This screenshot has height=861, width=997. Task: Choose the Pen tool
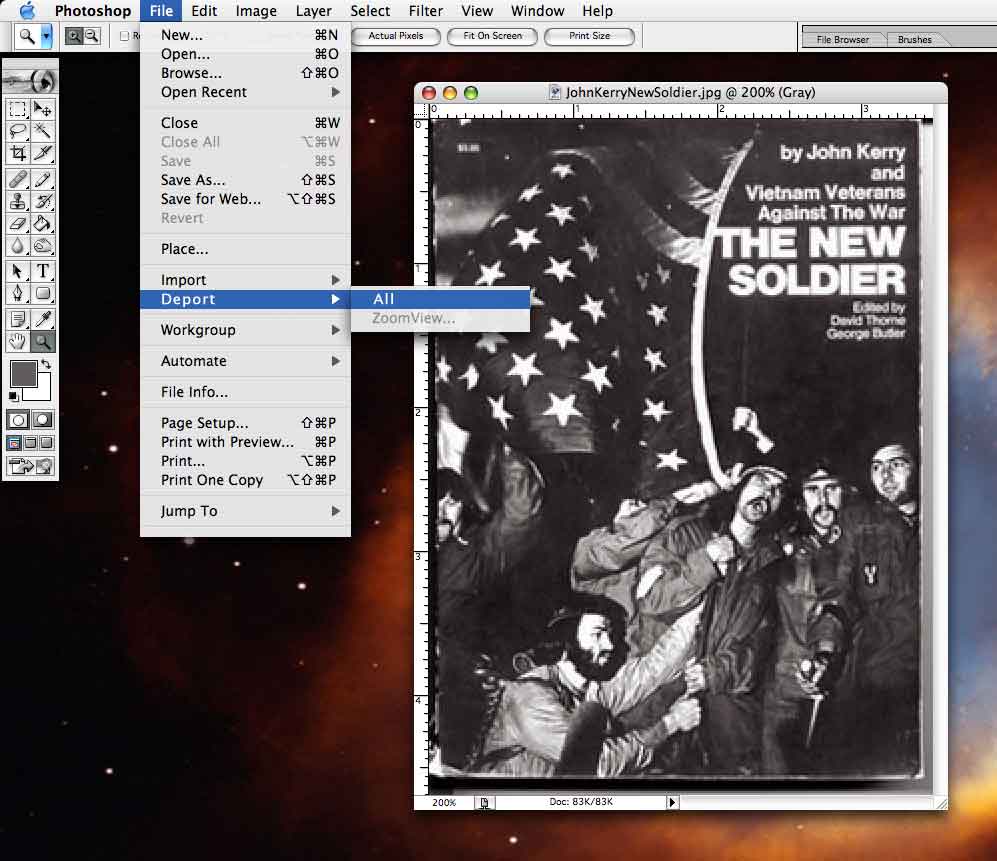tap(18, 293)
